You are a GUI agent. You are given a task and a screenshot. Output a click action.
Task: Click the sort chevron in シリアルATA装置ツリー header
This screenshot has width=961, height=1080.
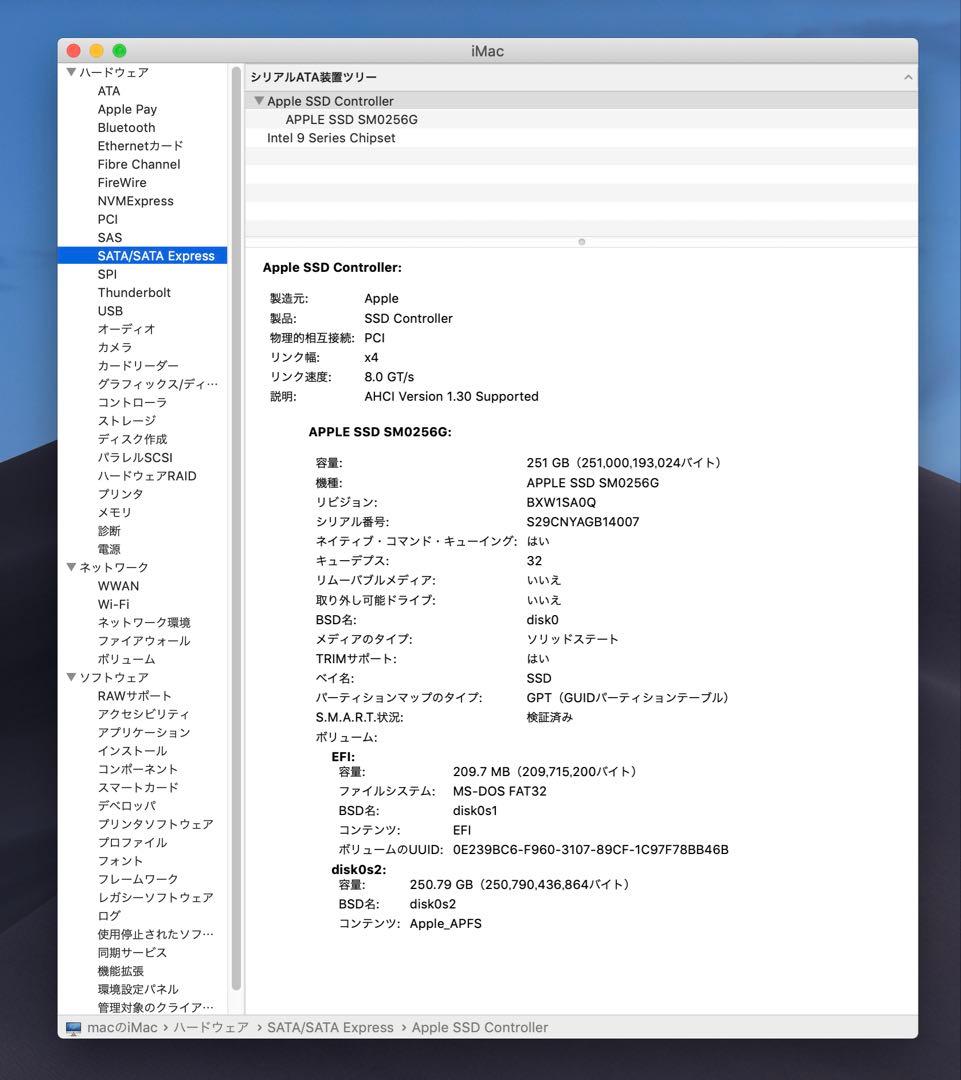click(908, 77)
